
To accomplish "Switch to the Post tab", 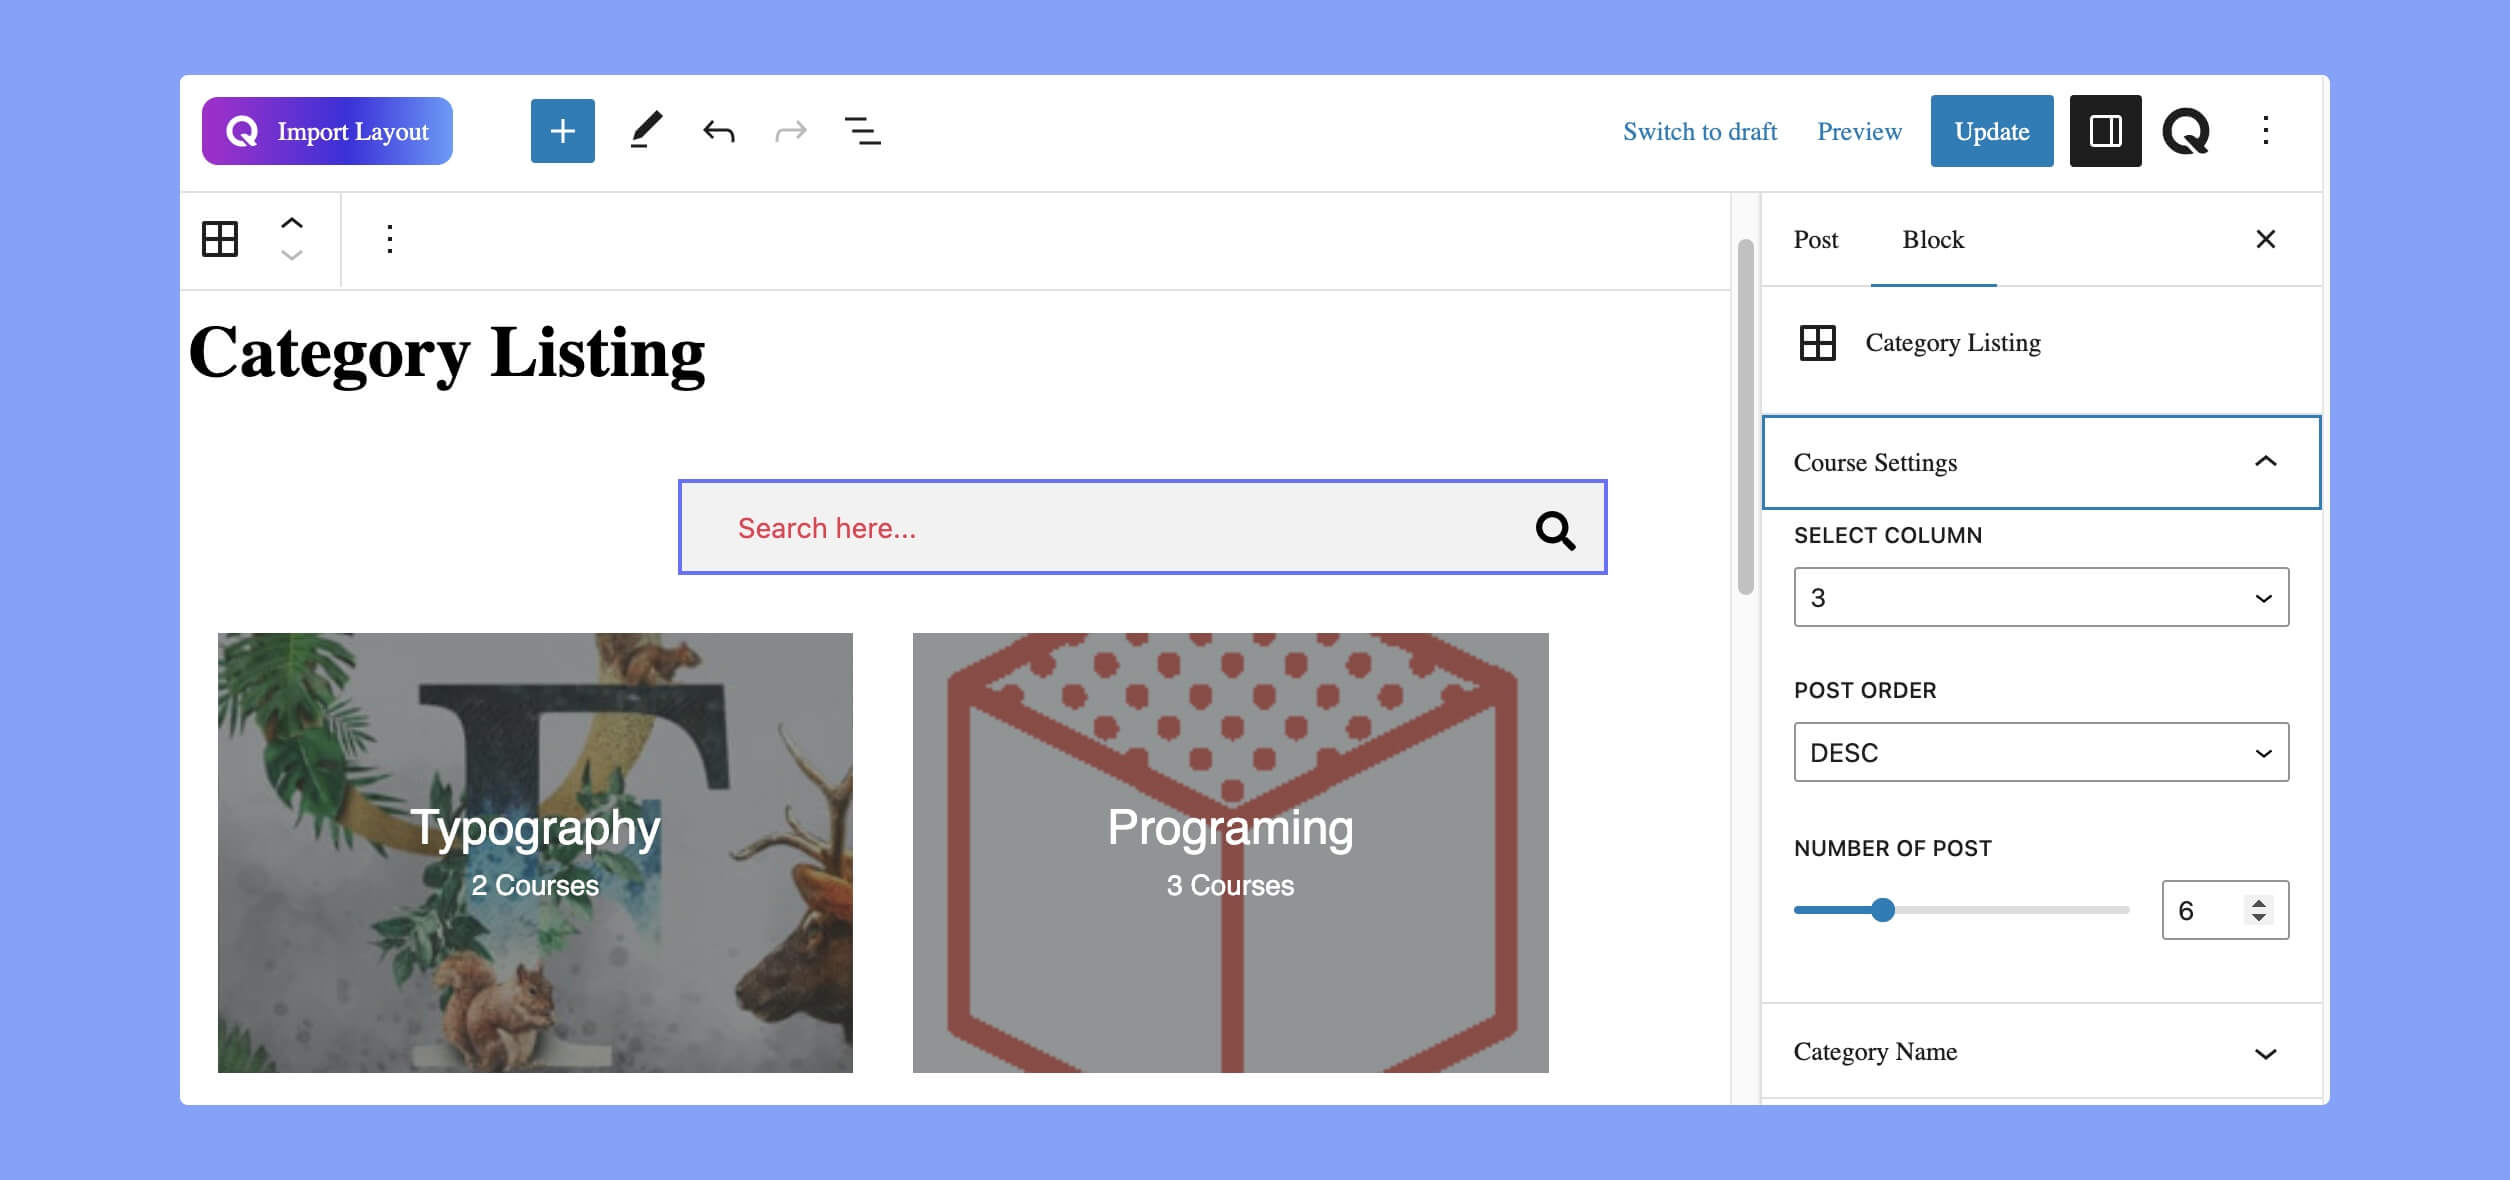I will pos(1817,239).
